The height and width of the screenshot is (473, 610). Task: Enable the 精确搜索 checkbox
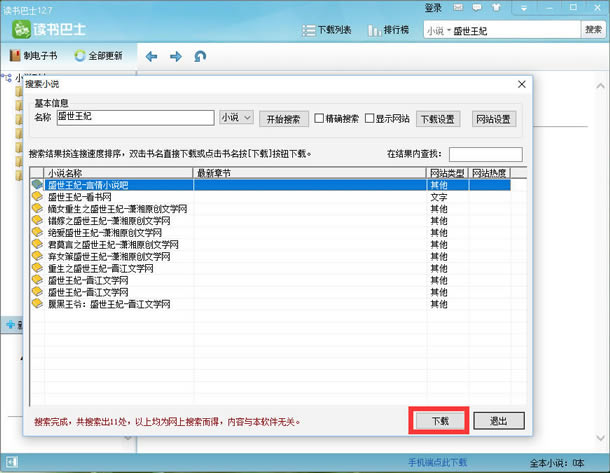coord(320,118)
